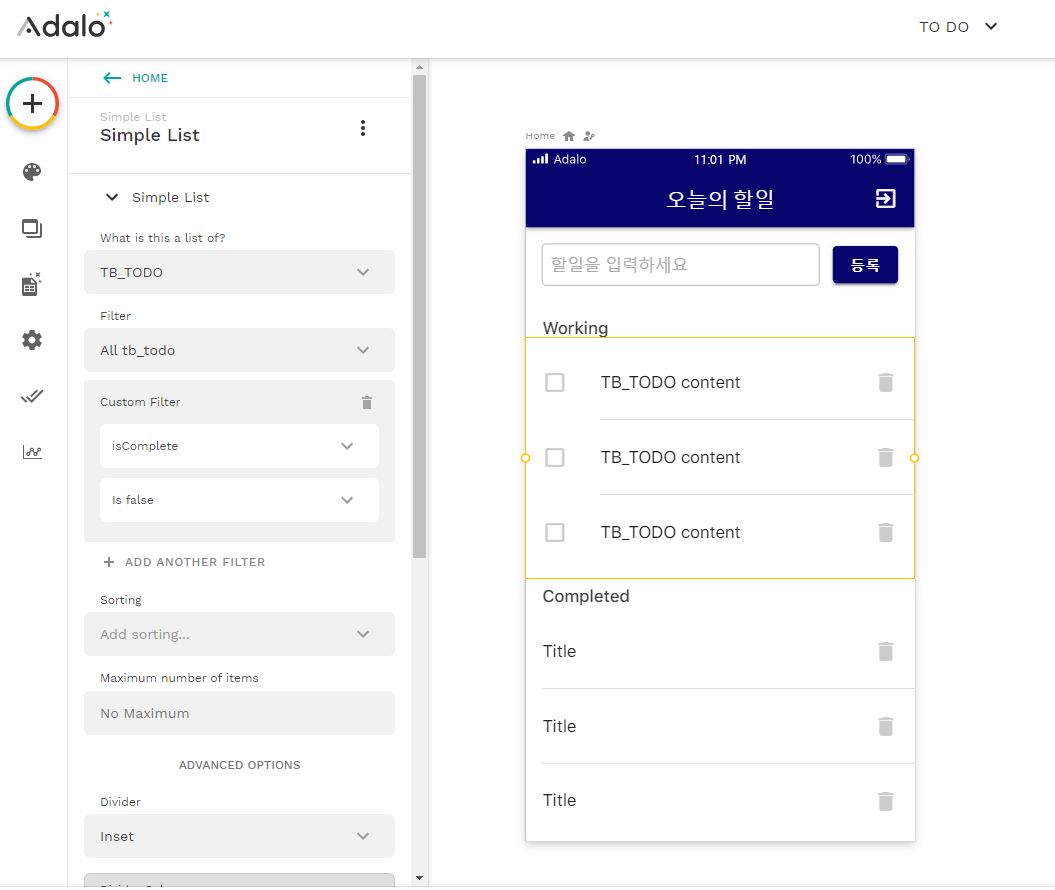This screenshot has height=890, width=1055.
Task: Click third TB_TODO content text
Action: [x=670, y=533]
